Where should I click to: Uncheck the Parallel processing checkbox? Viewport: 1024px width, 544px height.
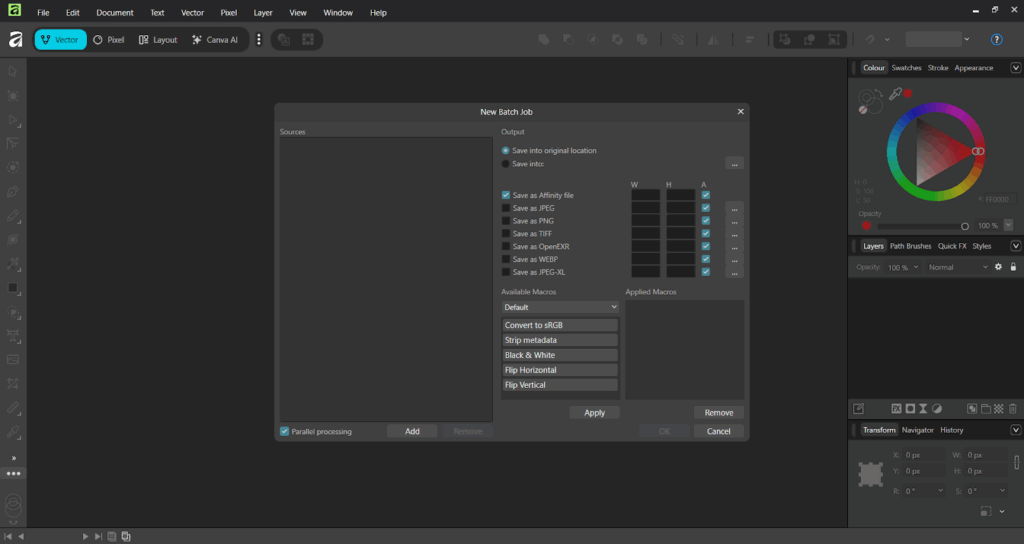(x=285, y=432)
